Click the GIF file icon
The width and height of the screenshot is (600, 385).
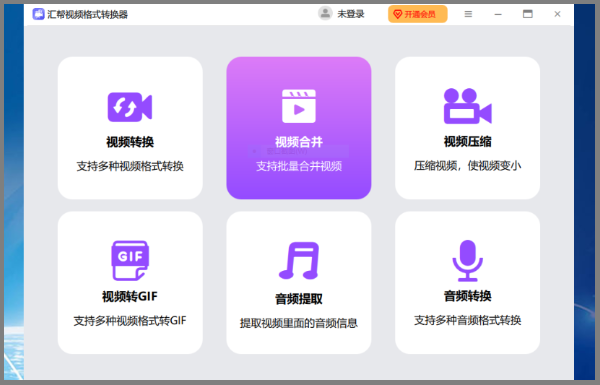(130, 260)
